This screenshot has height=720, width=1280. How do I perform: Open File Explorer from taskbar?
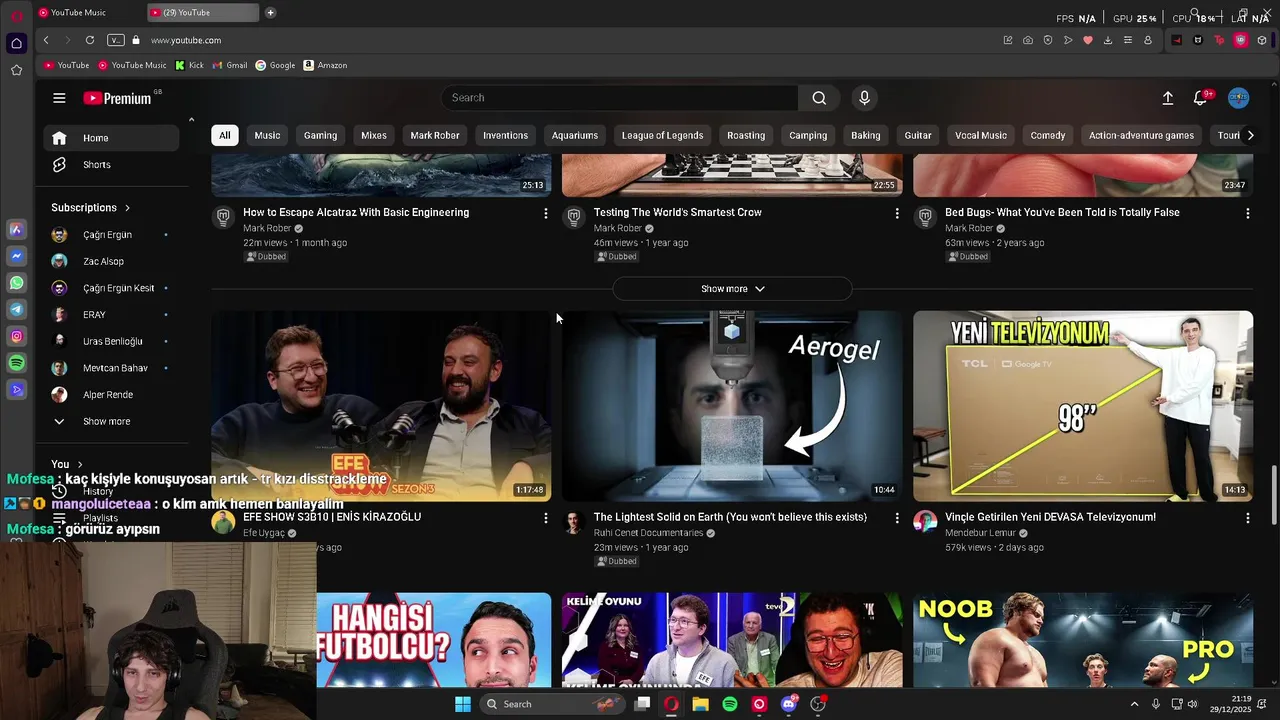700,704
